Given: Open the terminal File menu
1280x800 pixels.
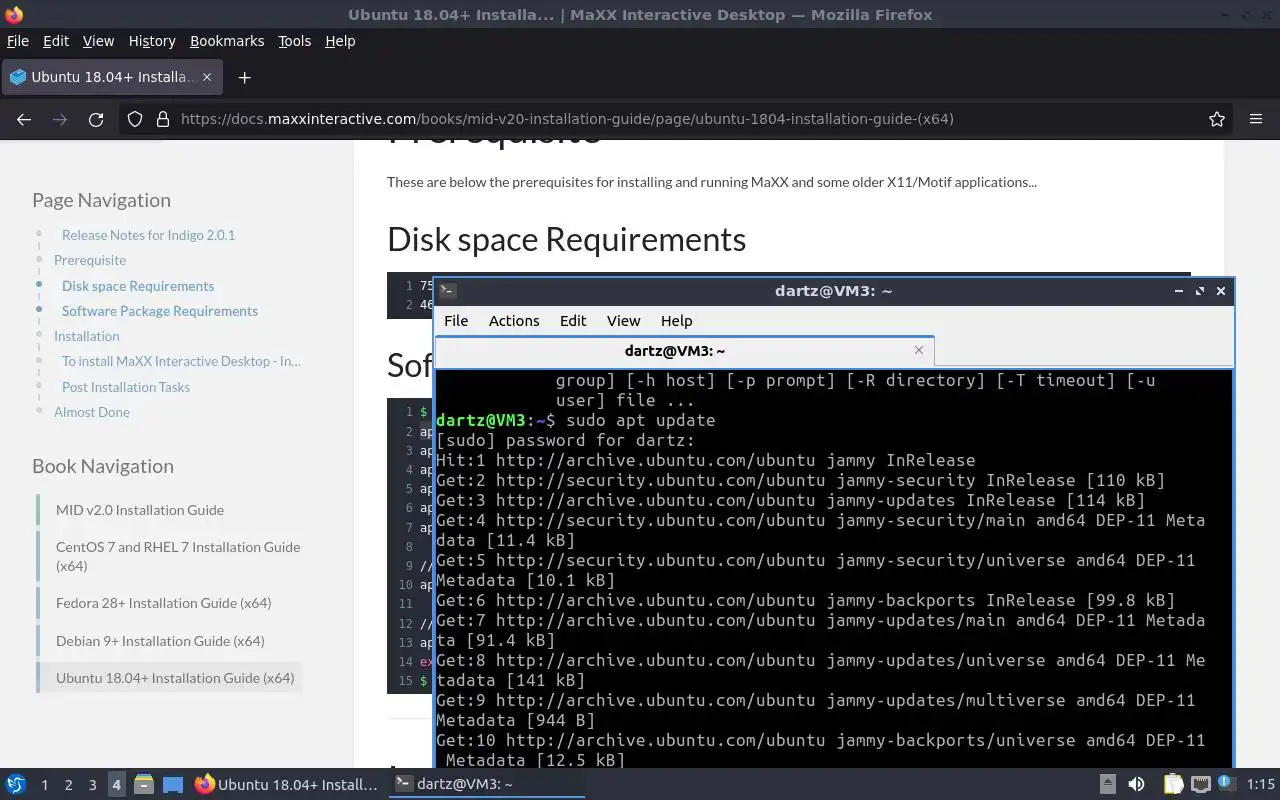Looking at the screenshot, I should pyautogui.click(x=456, y=320).
